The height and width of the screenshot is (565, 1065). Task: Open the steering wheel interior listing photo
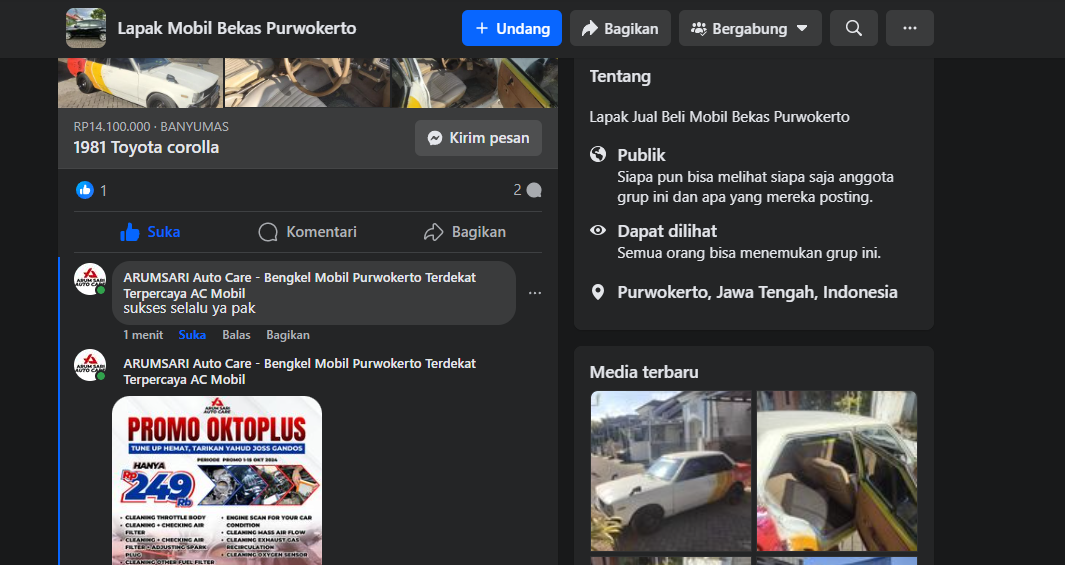tap(308, 83)
